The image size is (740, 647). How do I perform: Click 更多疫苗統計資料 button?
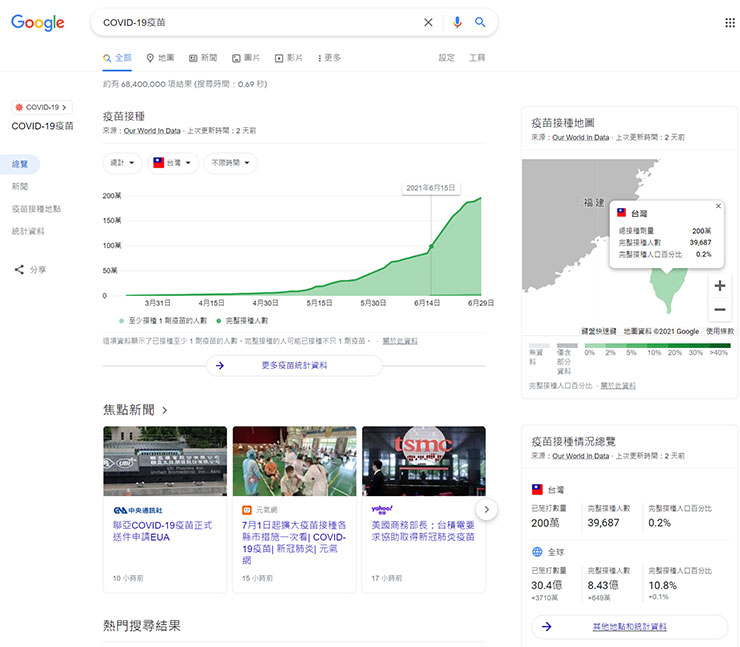tap(294, 365)
